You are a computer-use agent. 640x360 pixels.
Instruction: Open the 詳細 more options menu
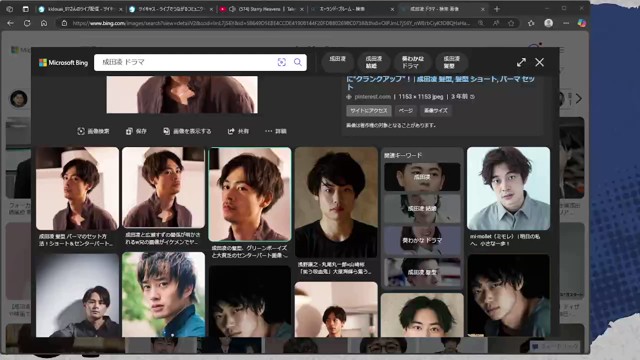click(276, 131)
